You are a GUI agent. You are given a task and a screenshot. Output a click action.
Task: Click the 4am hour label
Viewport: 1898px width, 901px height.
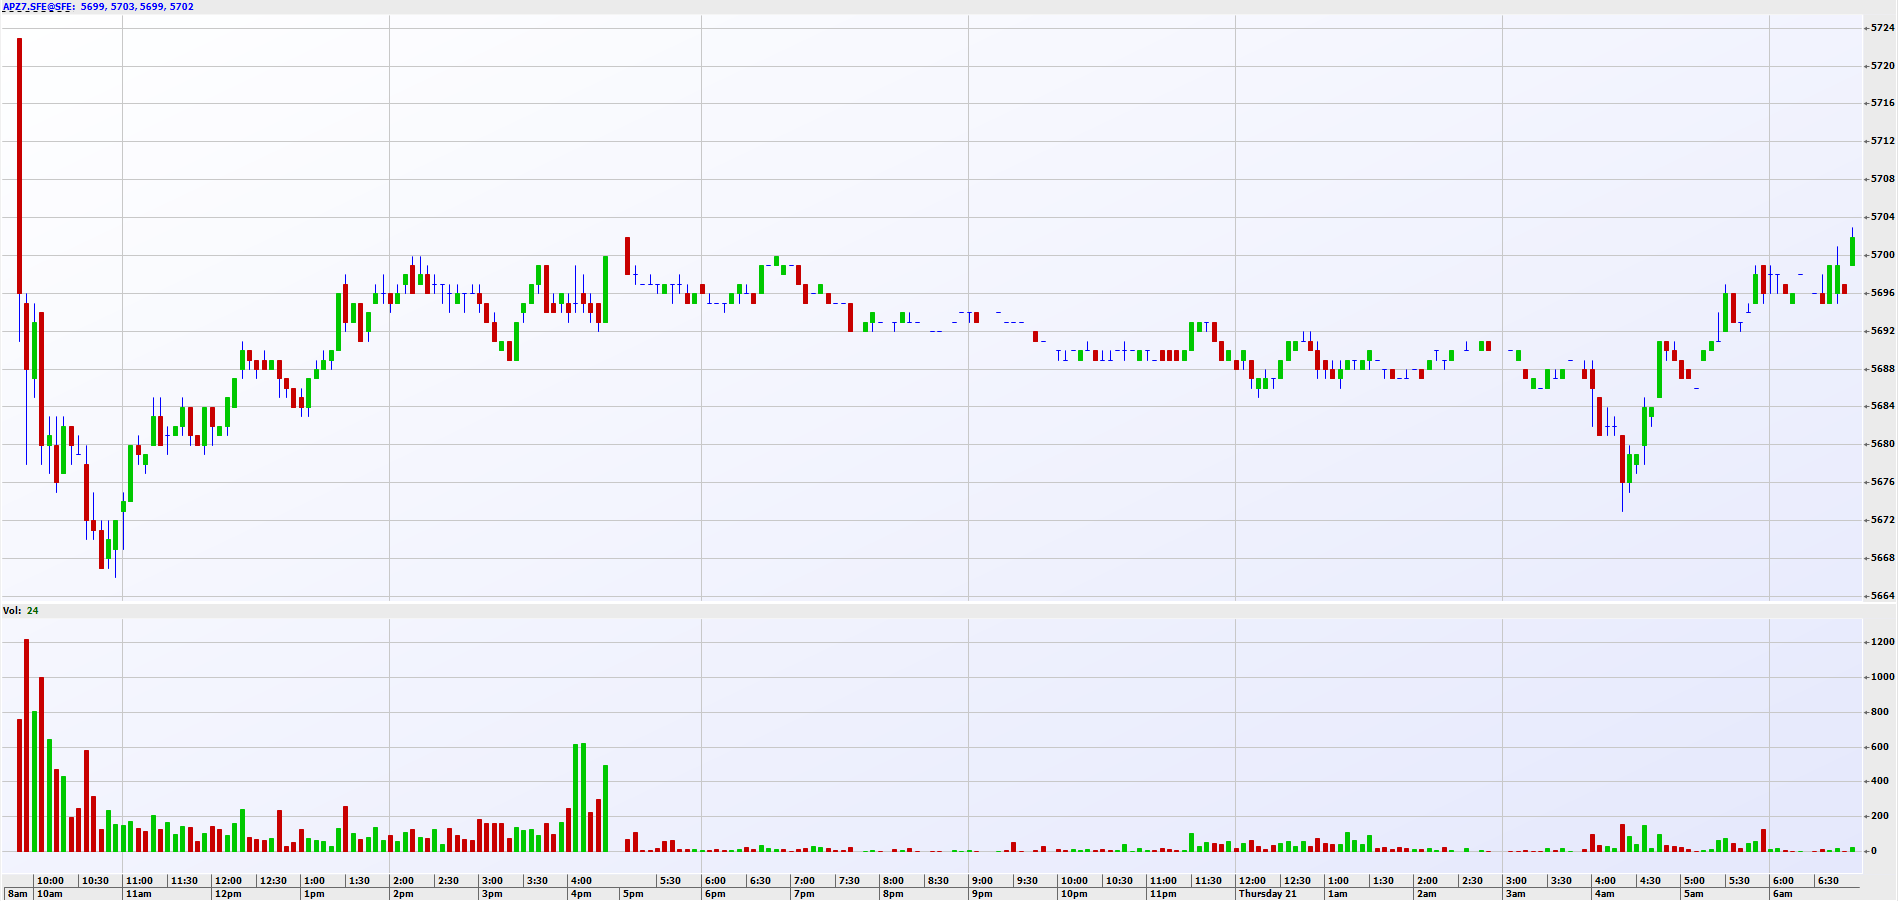1605,894
